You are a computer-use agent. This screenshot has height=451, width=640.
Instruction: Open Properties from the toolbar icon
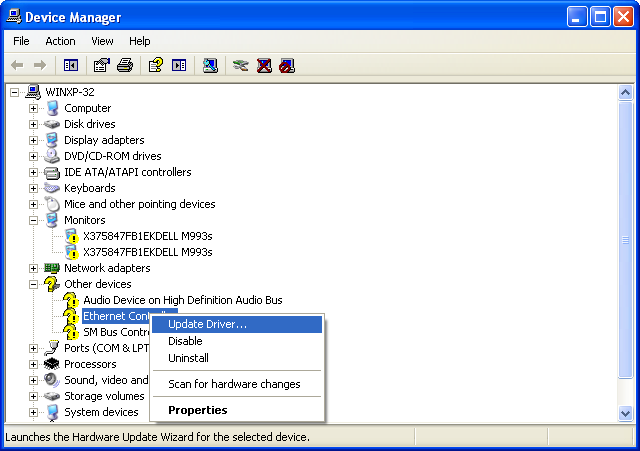click(101, 65)
